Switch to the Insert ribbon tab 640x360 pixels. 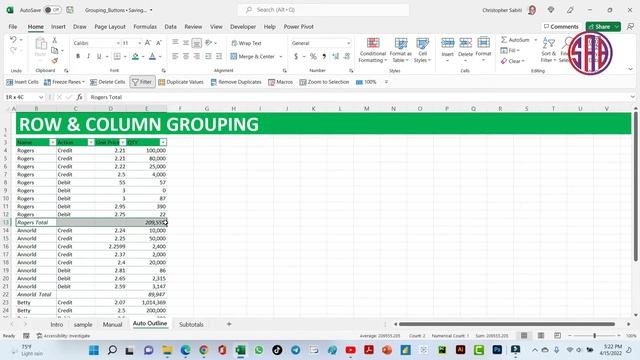coord(58,27)
